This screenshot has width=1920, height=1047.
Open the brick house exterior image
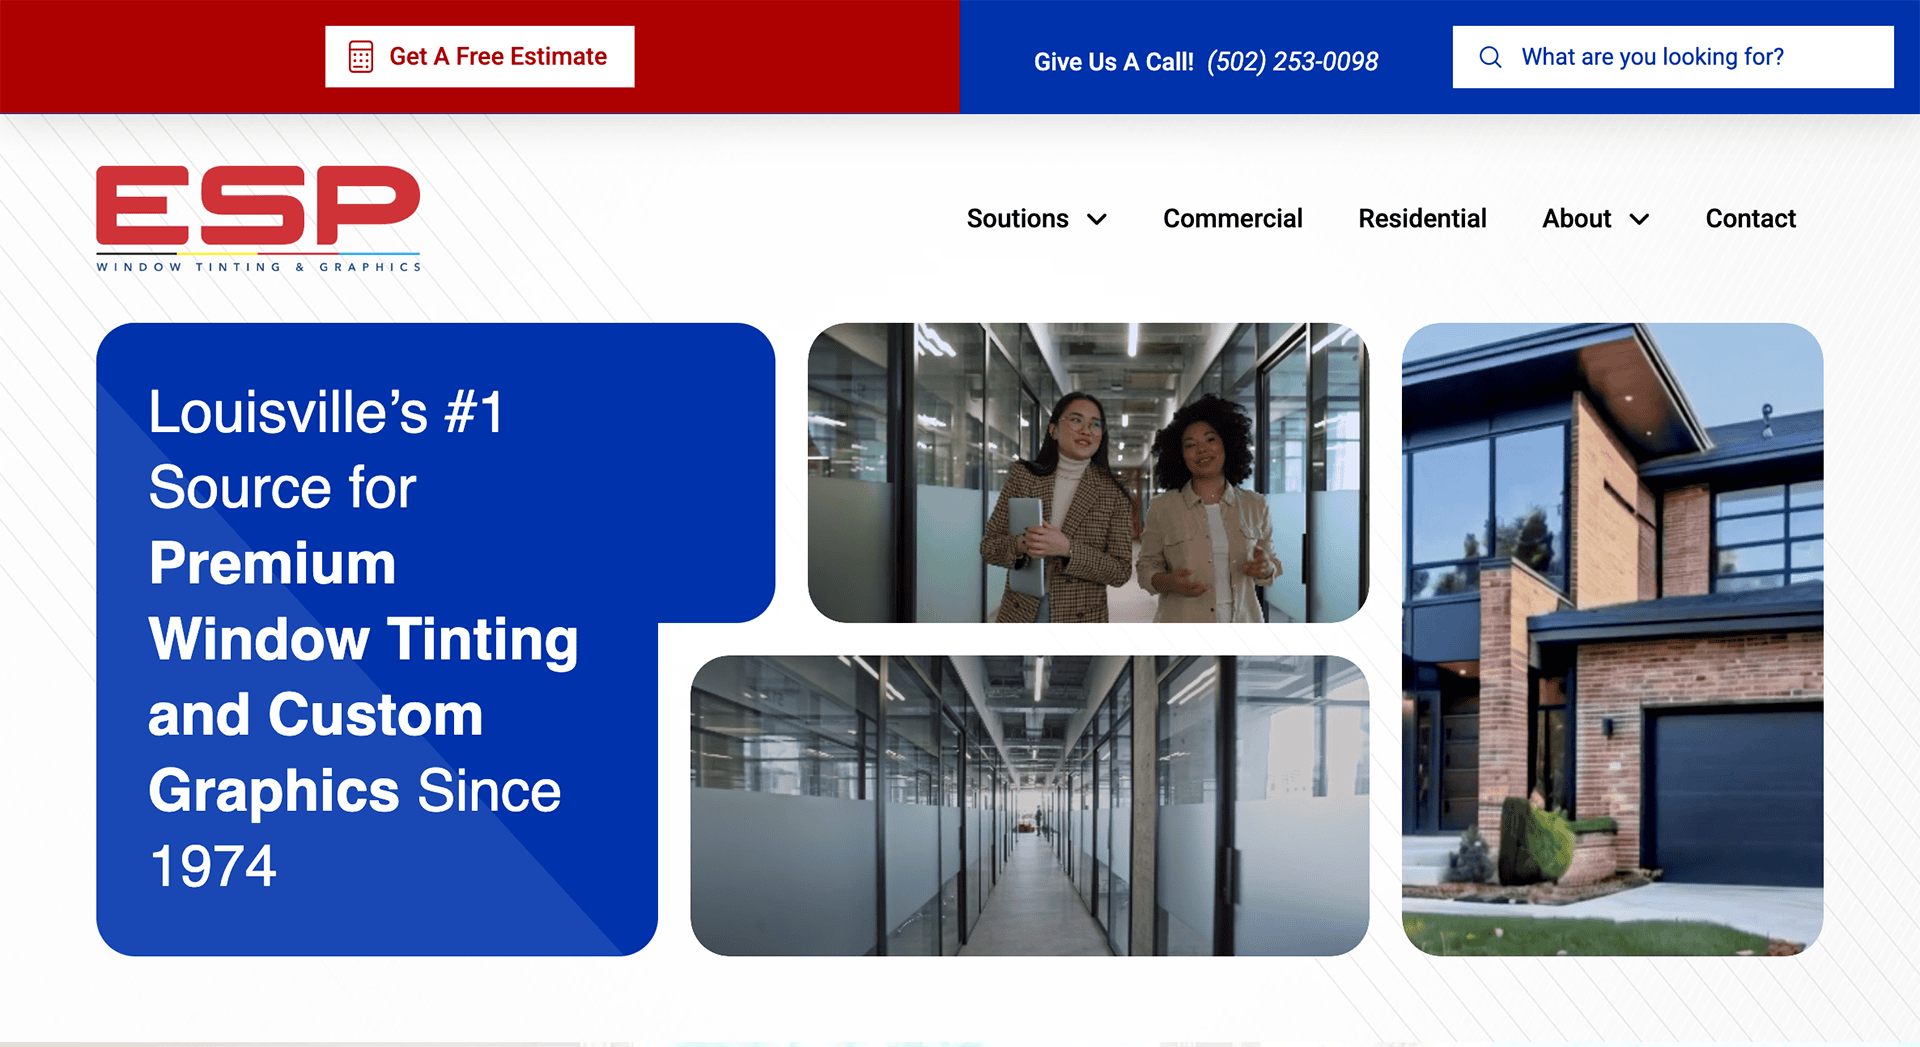click(1612, 639)
